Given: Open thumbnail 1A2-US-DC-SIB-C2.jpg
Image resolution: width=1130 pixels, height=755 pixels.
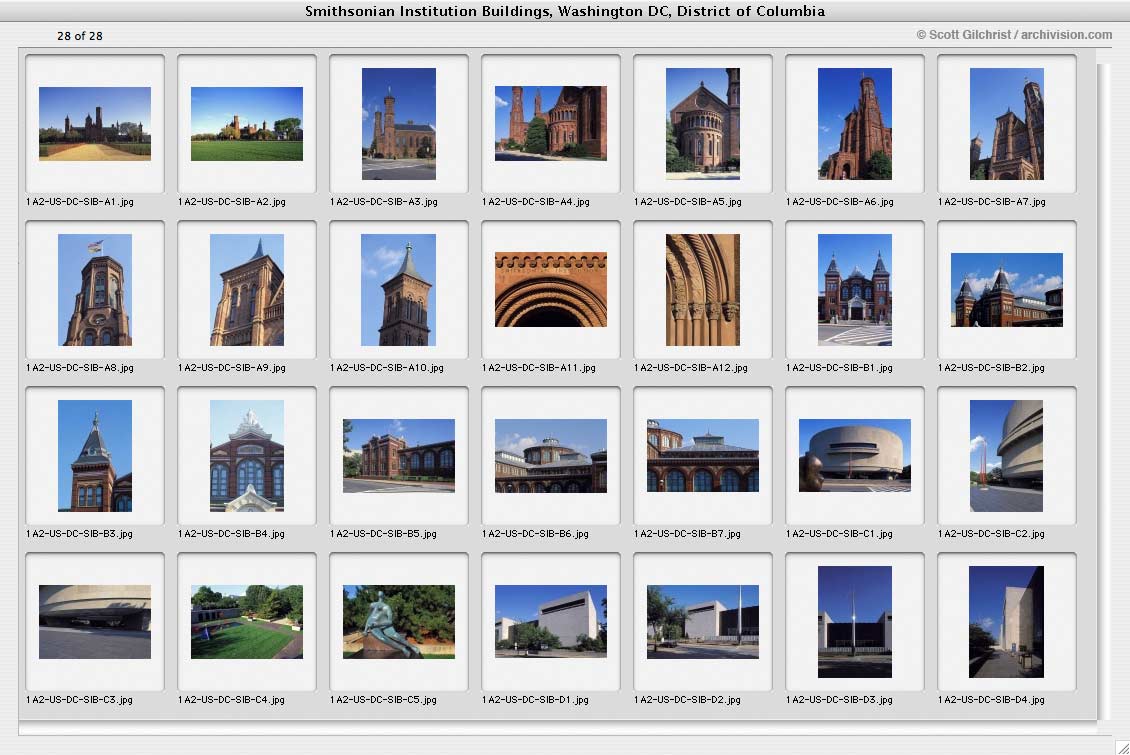Looking at the screenshot, I should pos(1007,455).
